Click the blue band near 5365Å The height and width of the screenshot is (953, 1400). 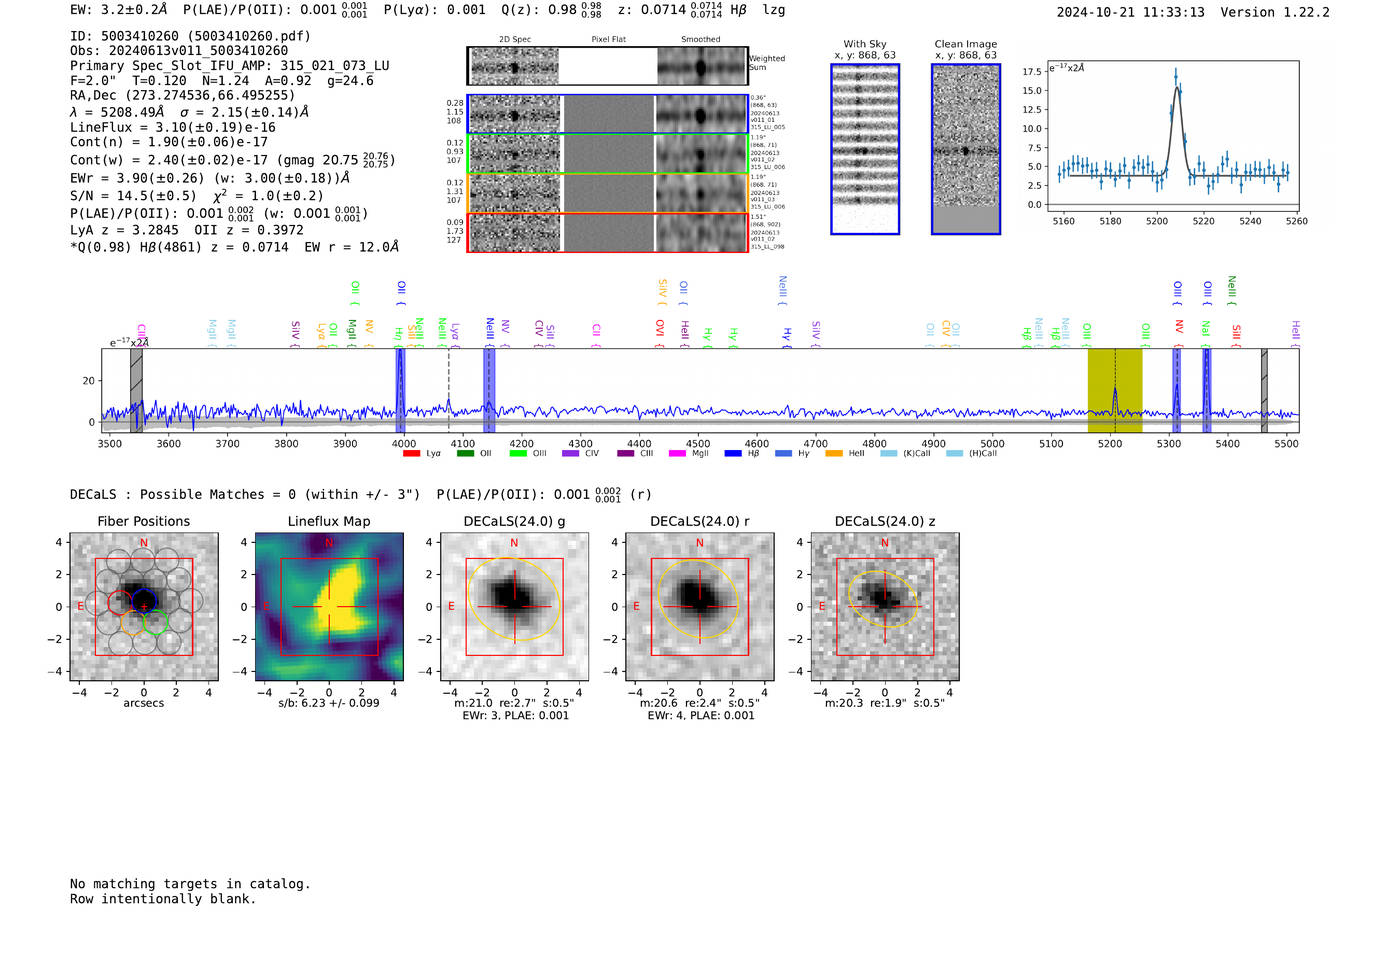(x=1207, y=390)
